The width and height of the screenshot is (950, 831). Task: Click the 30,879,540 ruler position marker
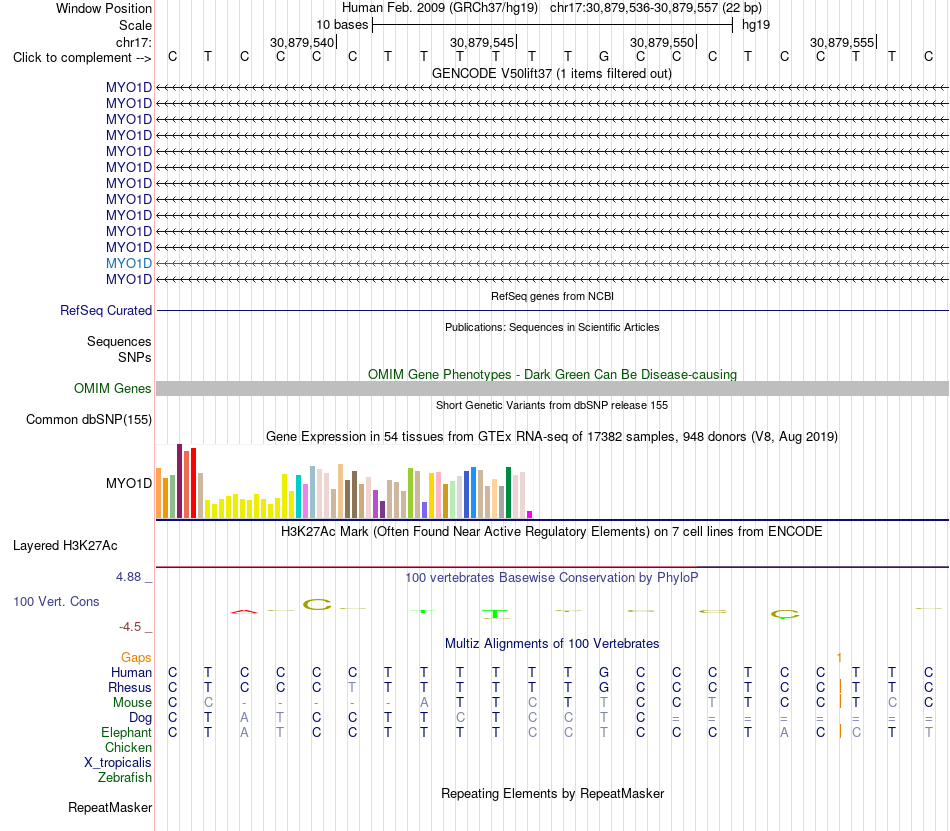[302, 42]
